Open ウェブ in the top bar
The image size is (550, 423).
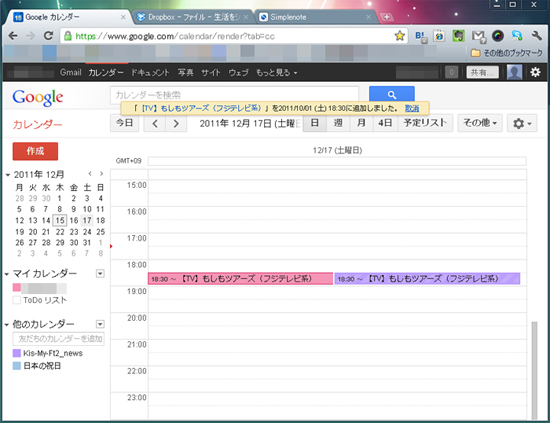click(239, 73)
